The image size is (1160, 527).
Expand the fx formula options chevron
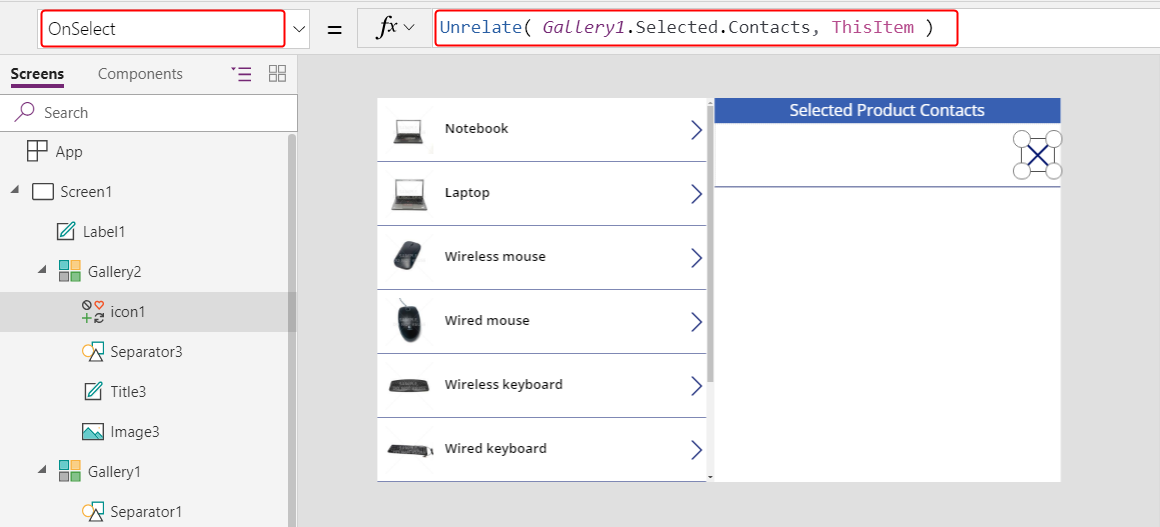click(409, 28)
